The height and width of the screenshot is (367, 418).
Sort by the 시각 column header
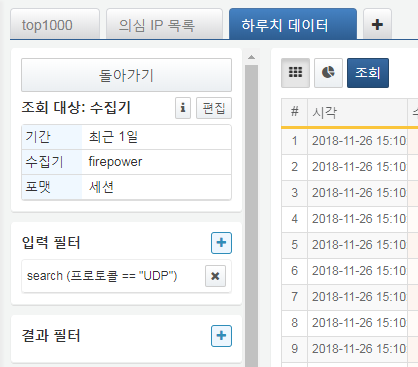357,112
